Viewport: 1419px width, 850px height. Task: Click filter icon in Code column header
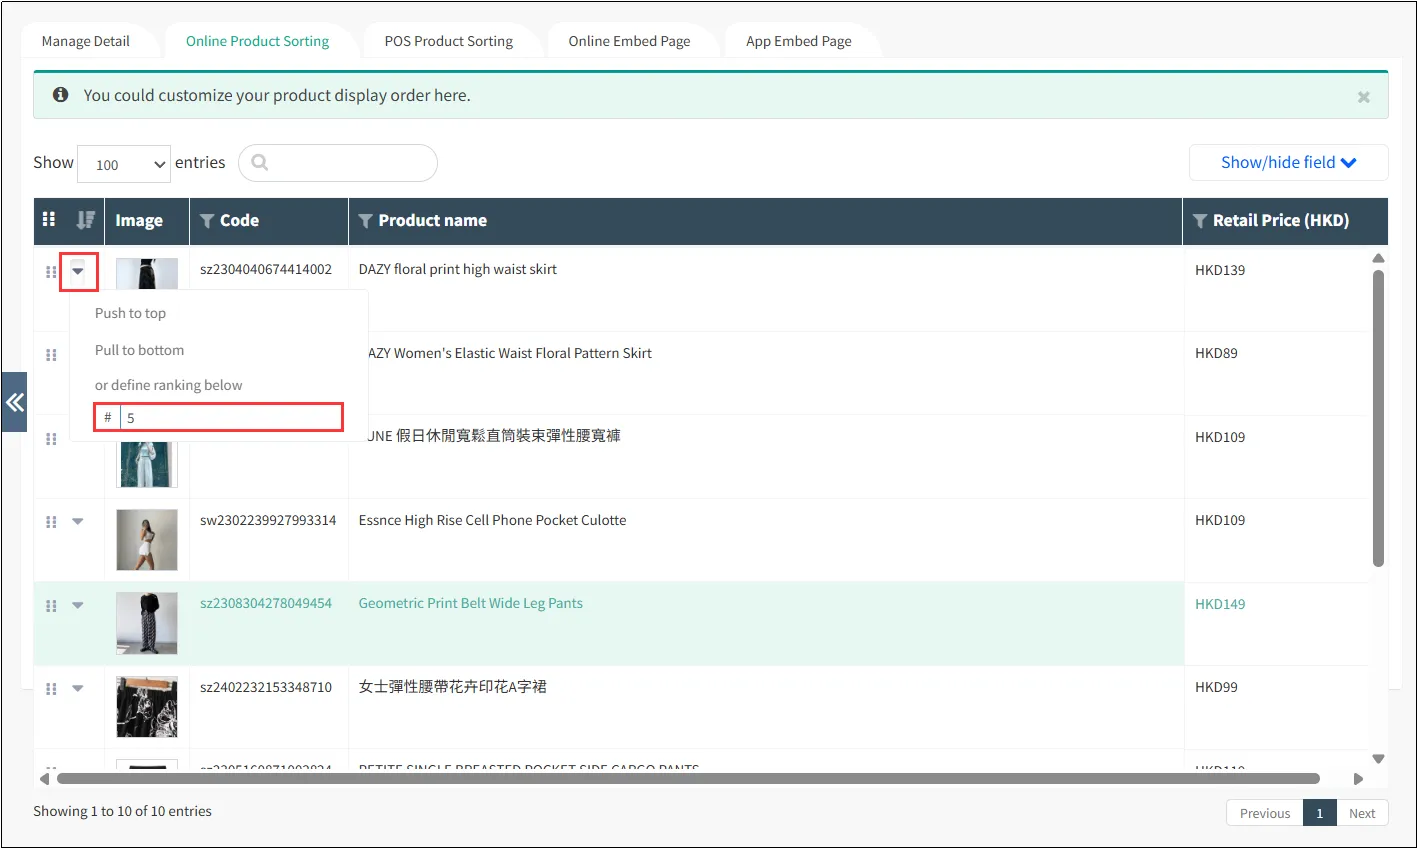(x=207, y=221)
